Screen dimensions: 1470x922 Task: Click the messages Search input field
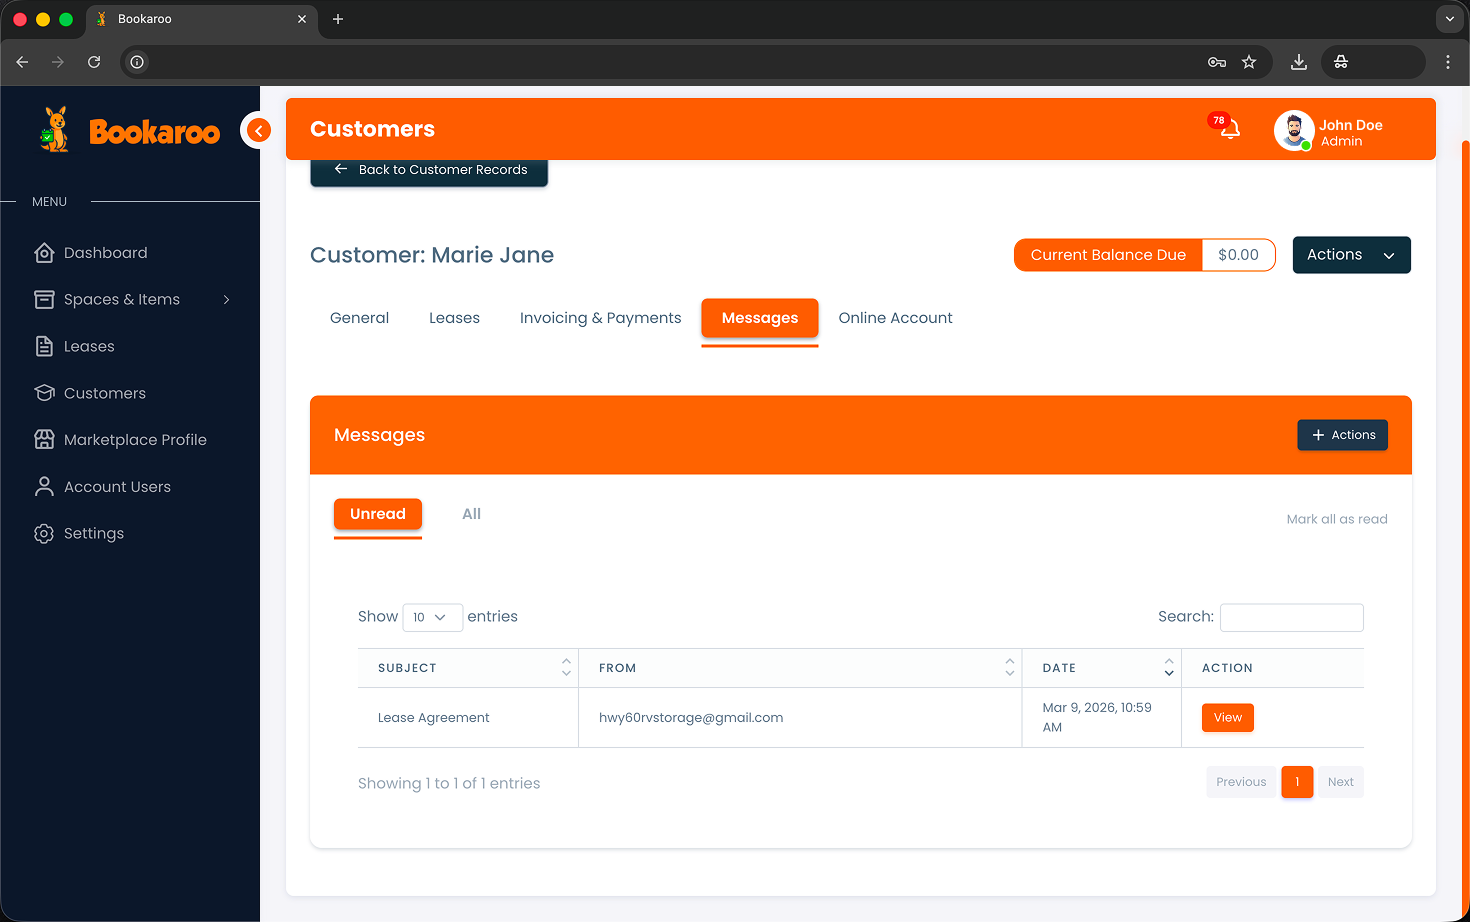point(1291,617)
